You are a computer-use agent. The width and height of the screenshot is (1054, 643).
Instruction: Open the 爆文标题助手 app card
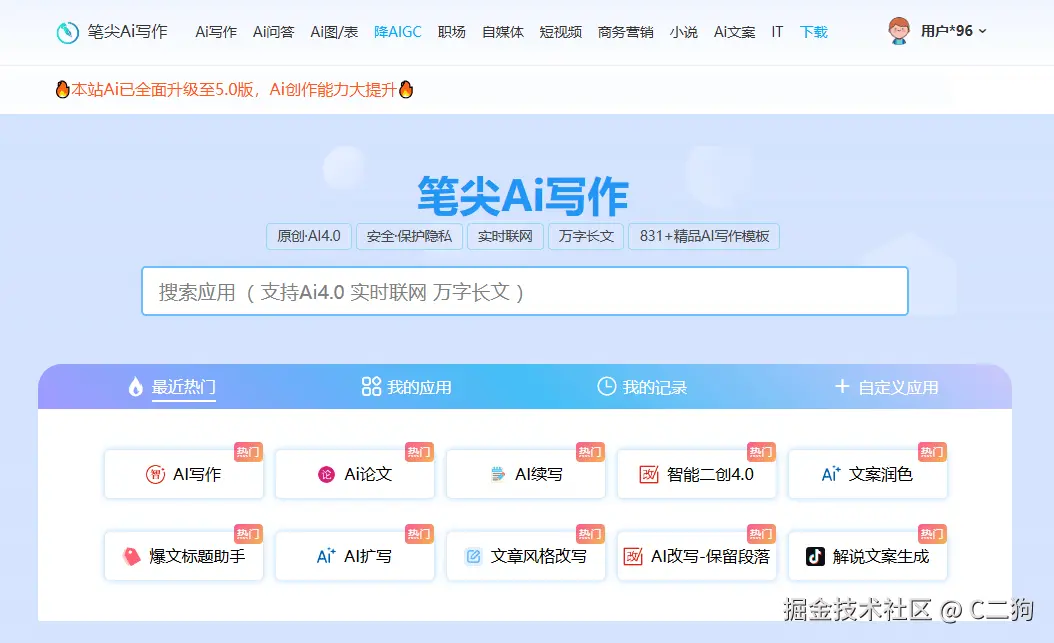[184, 556]
